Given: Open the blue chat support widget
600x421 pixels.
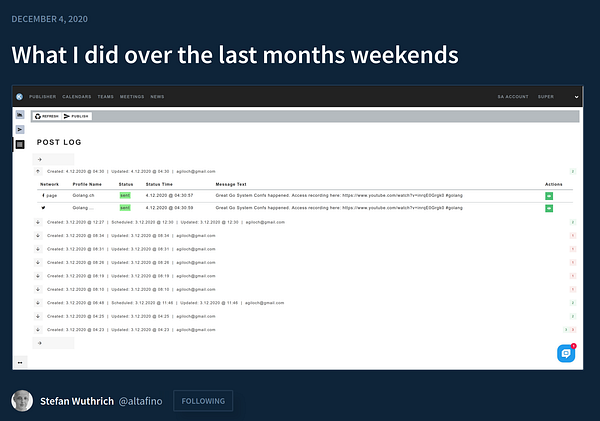Looking at the screenshot, I should (x=566, y=353).
